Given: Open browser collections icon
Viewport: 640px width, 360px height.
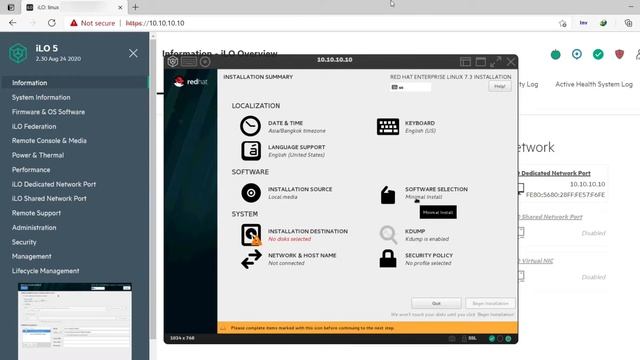Looking at the screenshot, I should click(x=629, y=23).
